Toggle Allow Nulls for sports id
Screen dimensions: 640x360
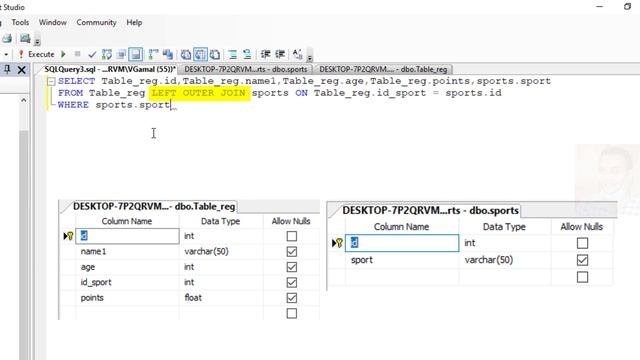582,243
